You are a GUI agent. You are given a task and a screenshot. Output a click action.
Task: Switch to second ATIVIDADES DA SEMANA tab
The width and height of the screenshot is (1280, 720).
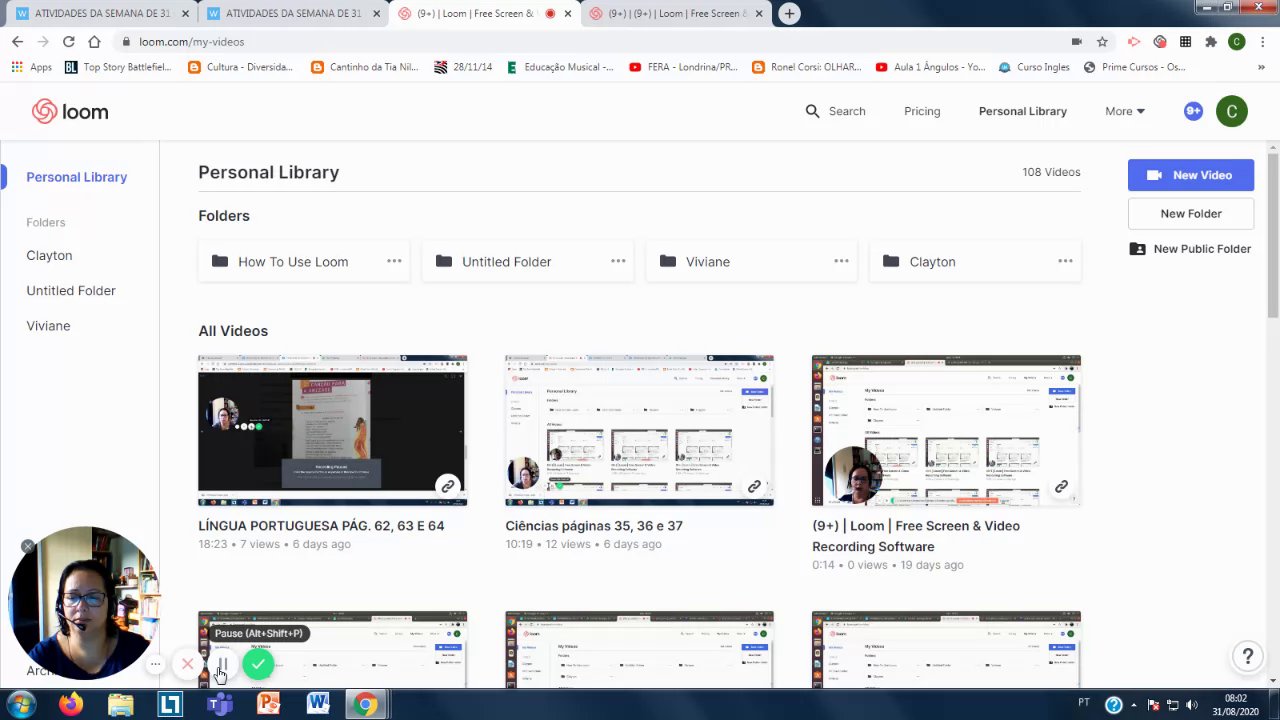point(292,14)
